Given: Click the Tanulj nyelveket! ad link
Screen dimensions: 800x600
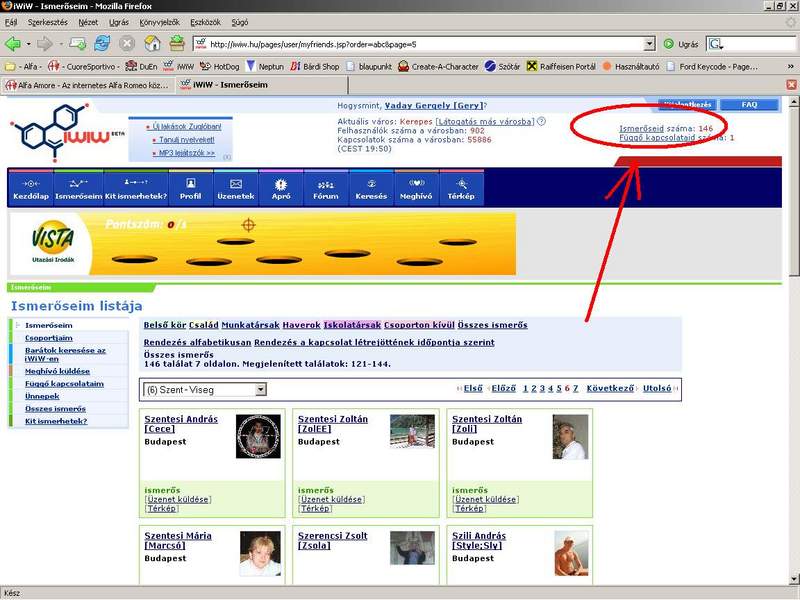Looking at the screenshot, I should coord(187,140).
